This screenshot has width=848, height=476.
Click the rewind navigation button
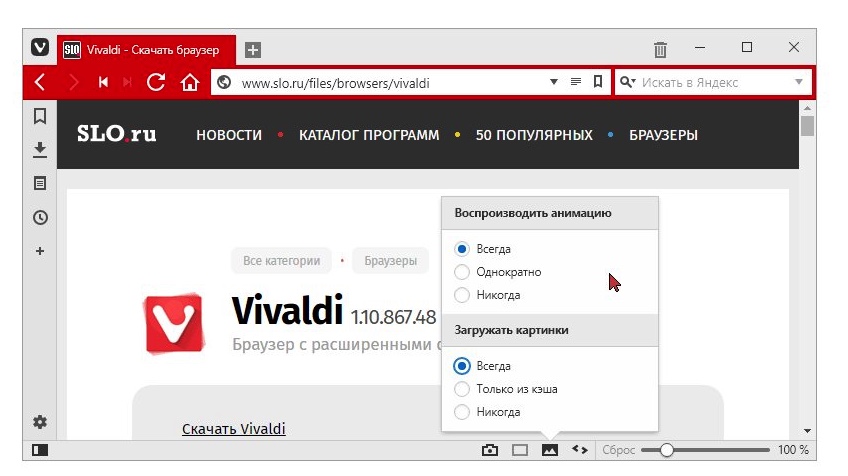103,82
